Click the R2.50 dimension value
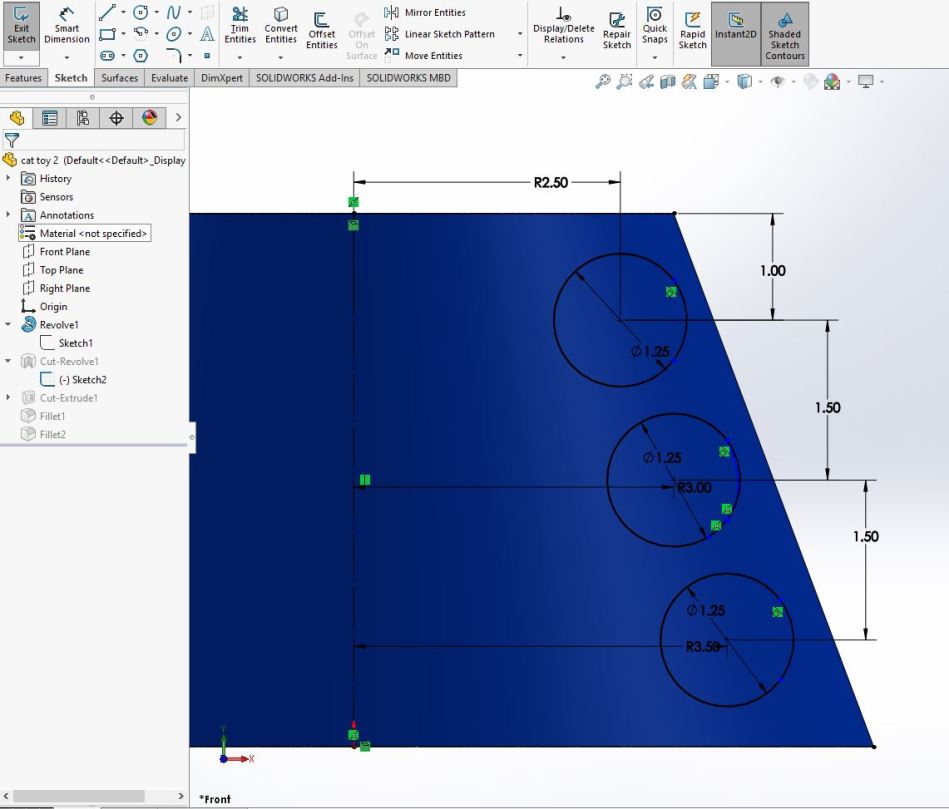 coord(551,182)
